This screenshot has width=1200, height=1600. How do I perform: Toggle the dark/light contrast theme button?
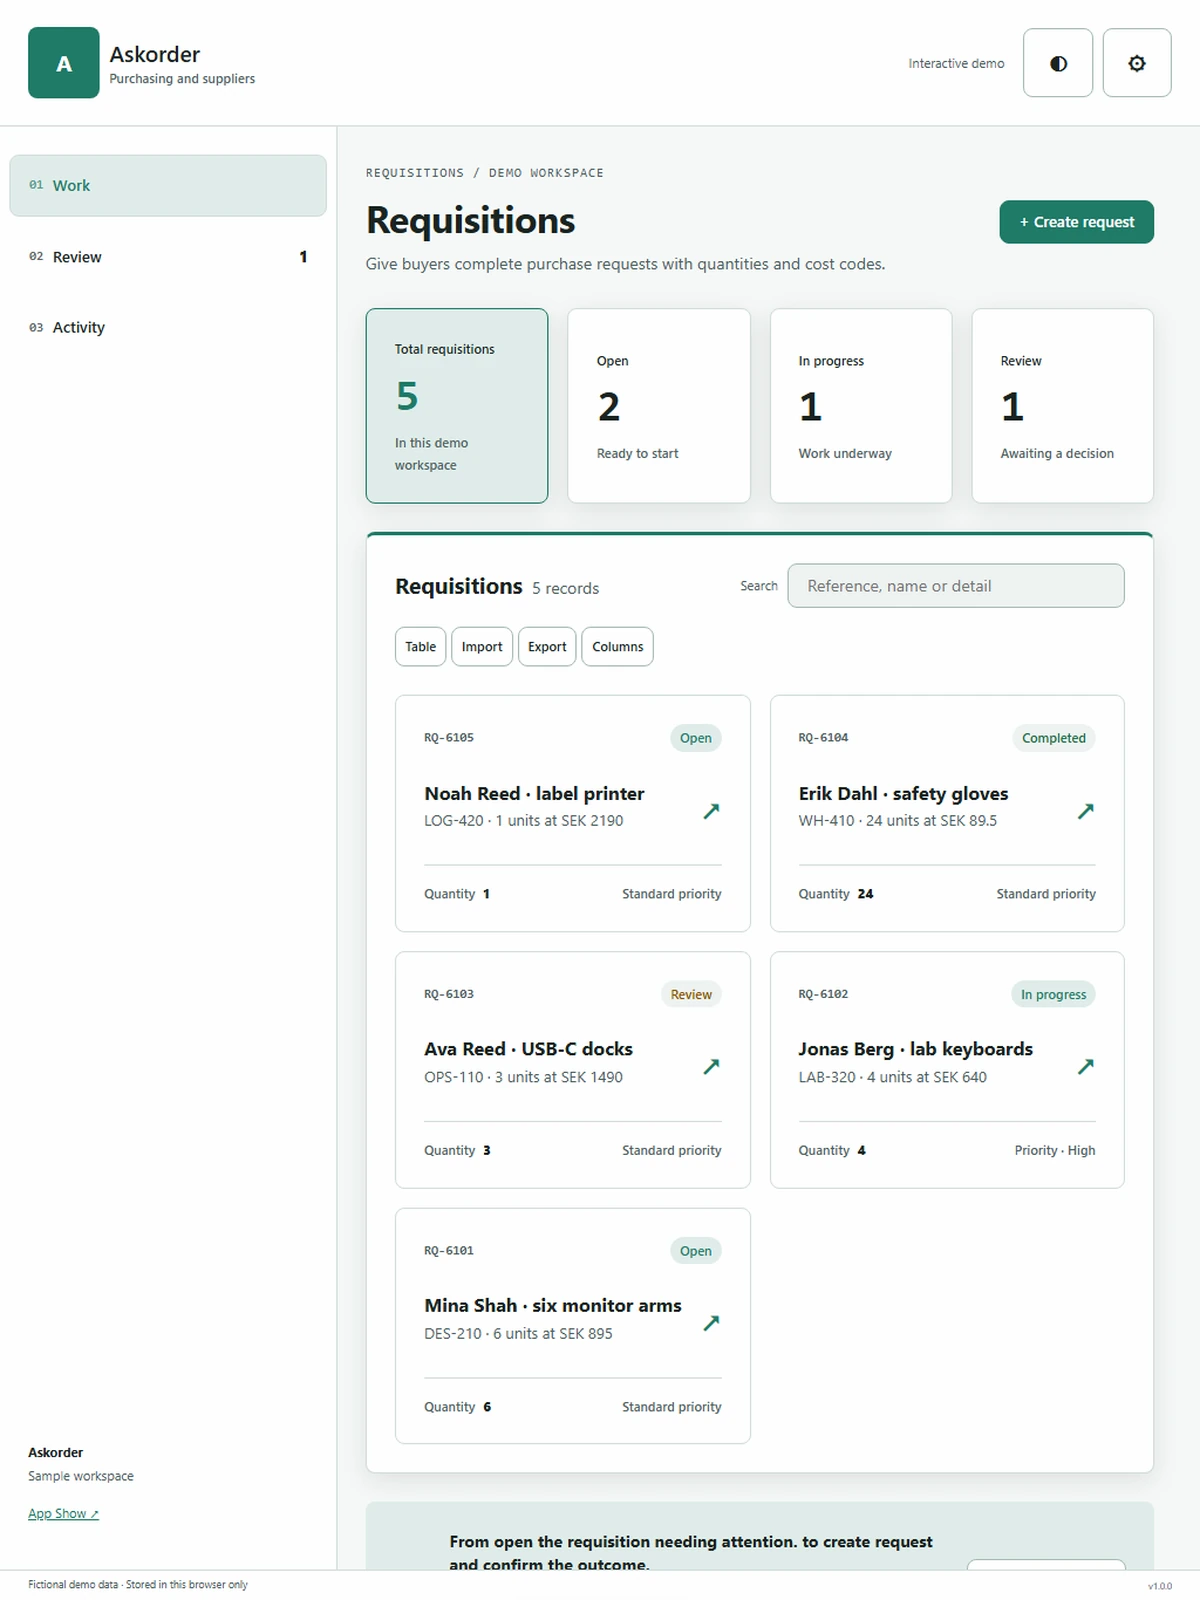pyautogui.click(x=1058, y=63)
